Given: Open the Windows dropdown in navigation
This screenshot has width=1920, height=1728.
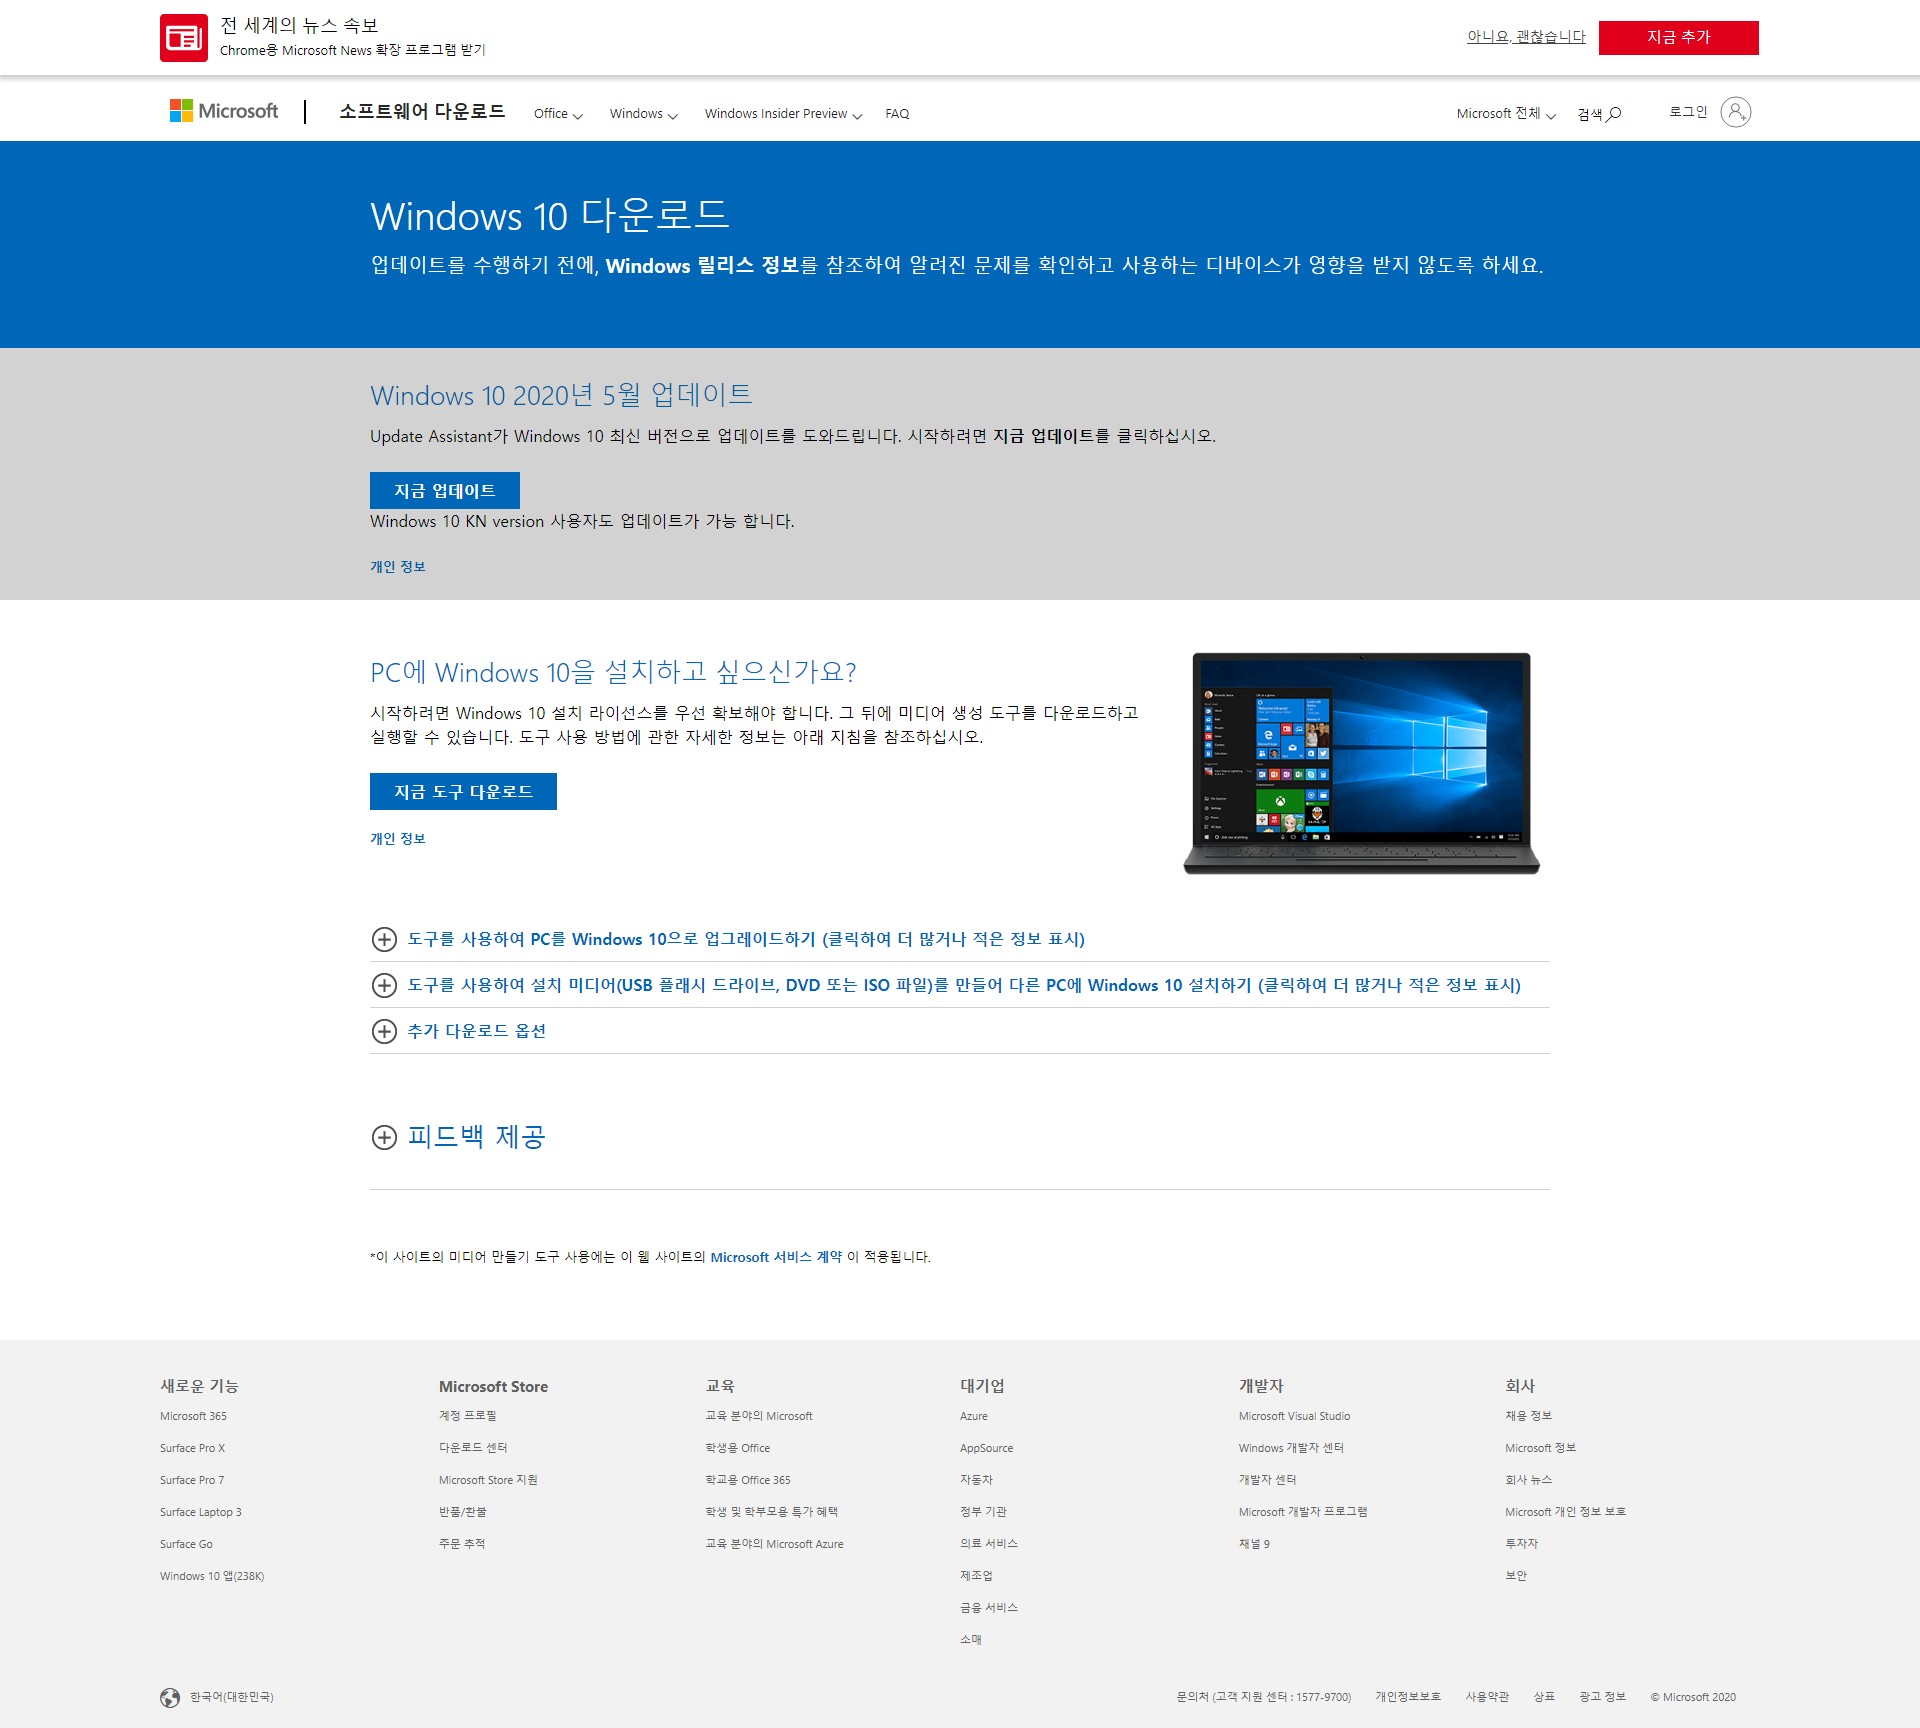Looking at the screenshot, I should [x=643, y=114].
